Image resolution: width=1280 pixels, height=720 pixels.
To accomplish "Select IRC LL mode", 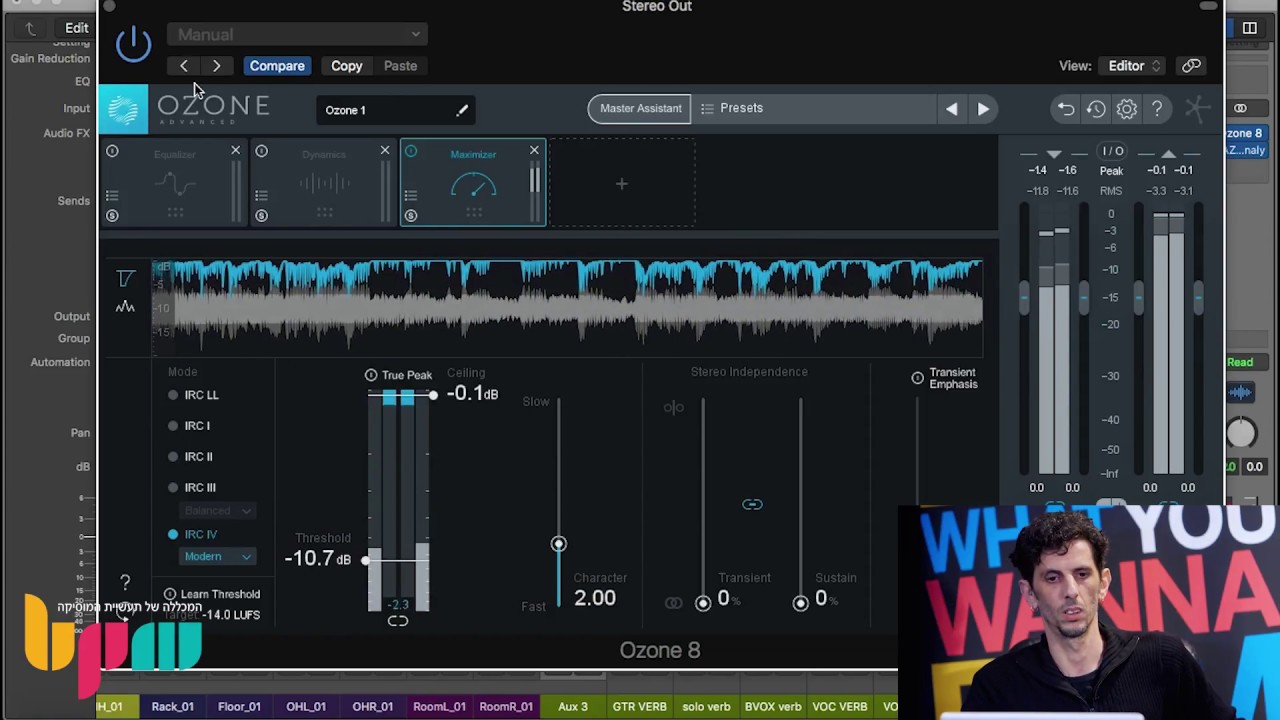I will (x=194, y=395).
